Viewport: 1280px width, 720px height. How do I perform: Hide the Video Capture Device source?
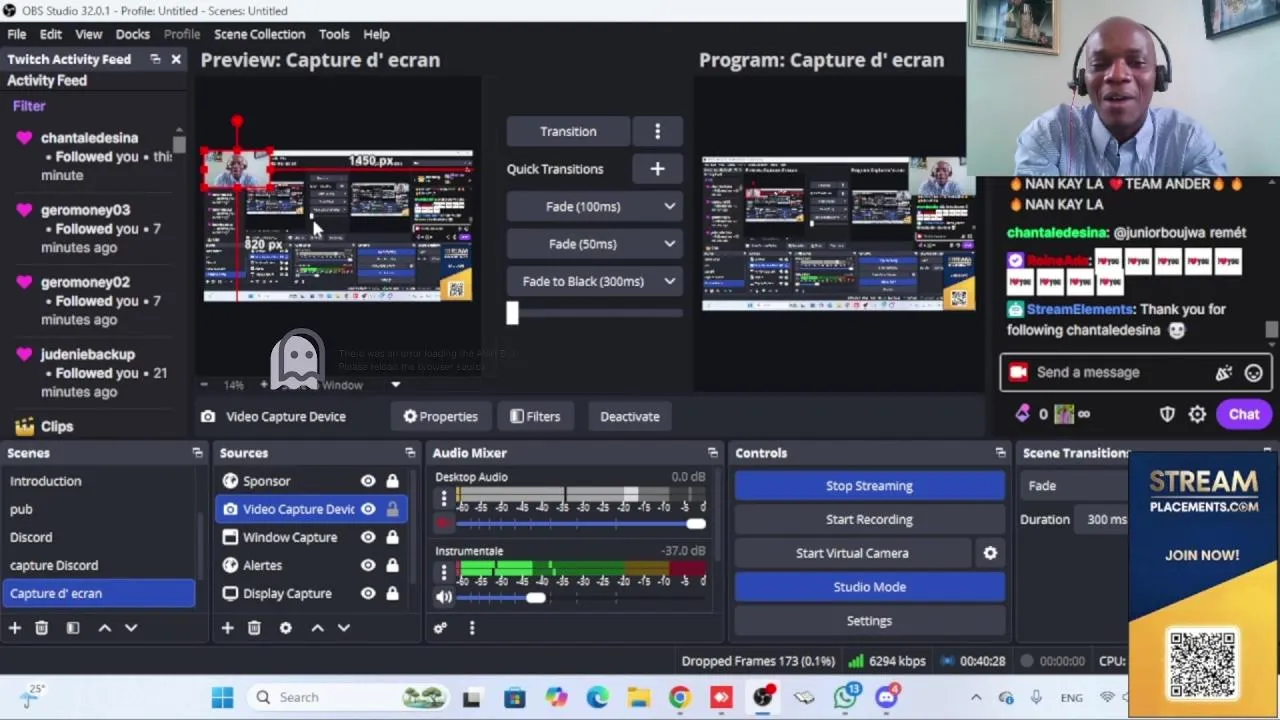(x=368, y=509)
